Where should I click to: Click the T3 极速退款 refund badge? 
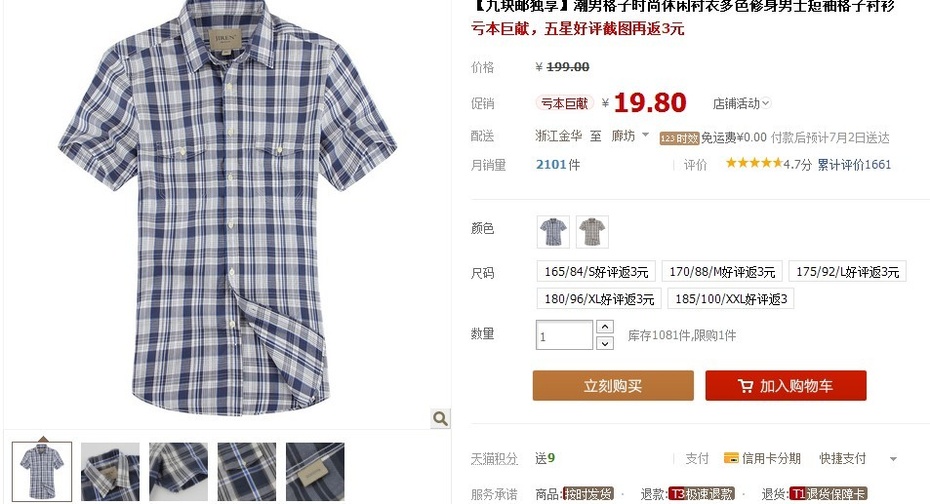[702, 494]
